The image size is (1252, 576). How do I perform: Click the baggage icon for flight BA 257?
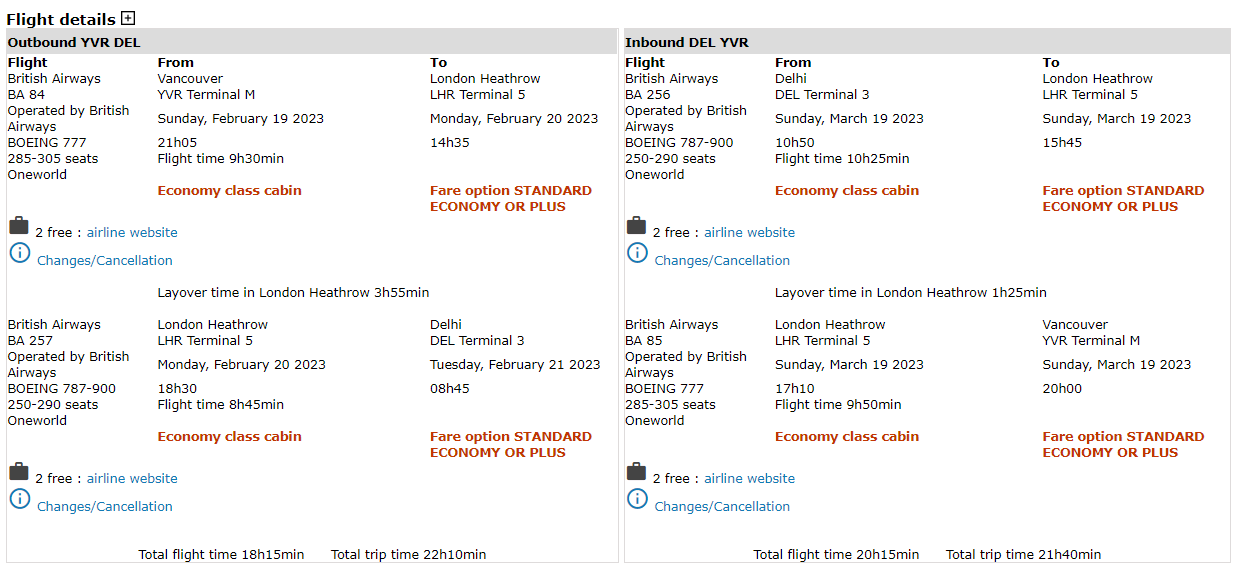[x=19, y=472]
